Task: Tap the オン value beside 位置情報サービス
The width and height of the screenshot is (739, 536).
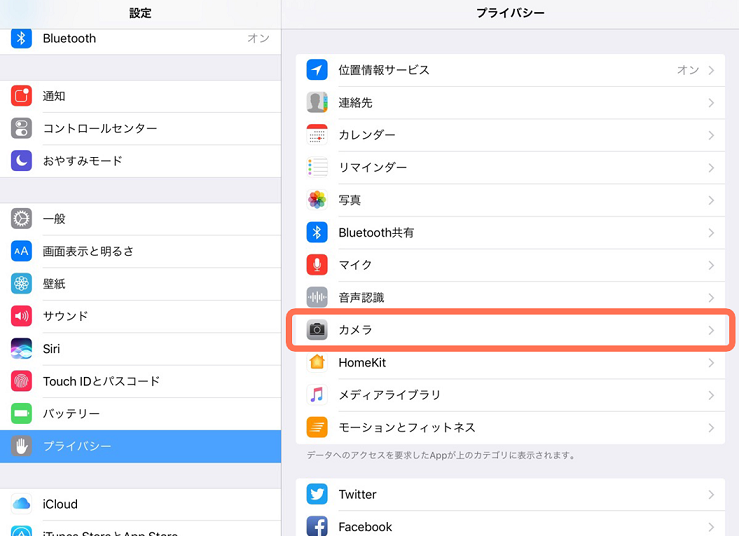Action: click(x=688, y=70)
